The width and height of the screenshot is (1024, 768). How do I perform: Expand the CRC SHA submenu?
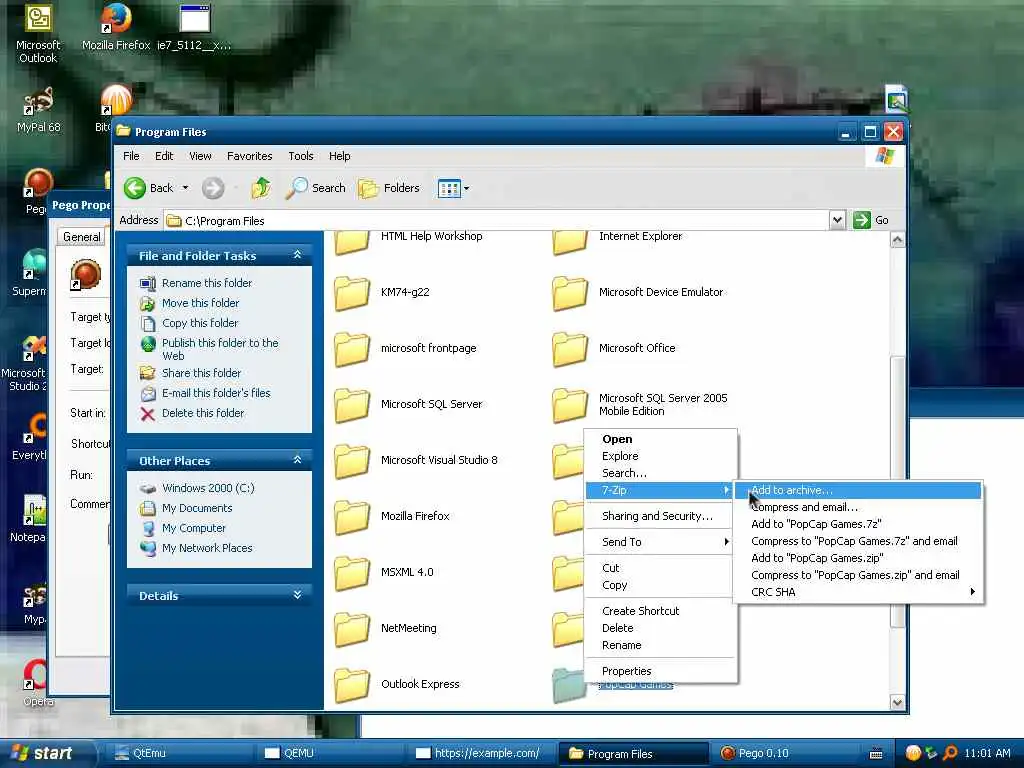pos(858,592)
